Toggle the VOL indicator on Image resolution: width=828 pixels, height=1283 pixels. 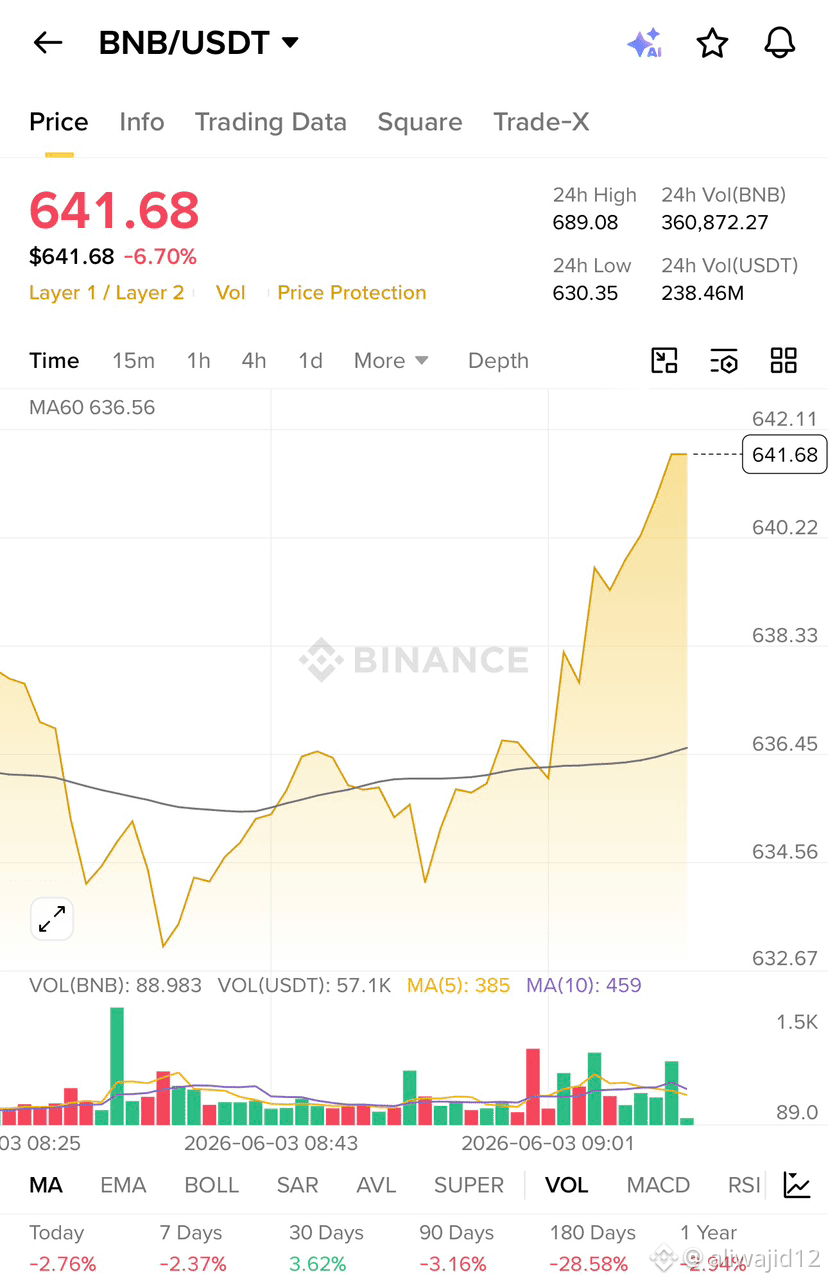[x=566, y=1185]
